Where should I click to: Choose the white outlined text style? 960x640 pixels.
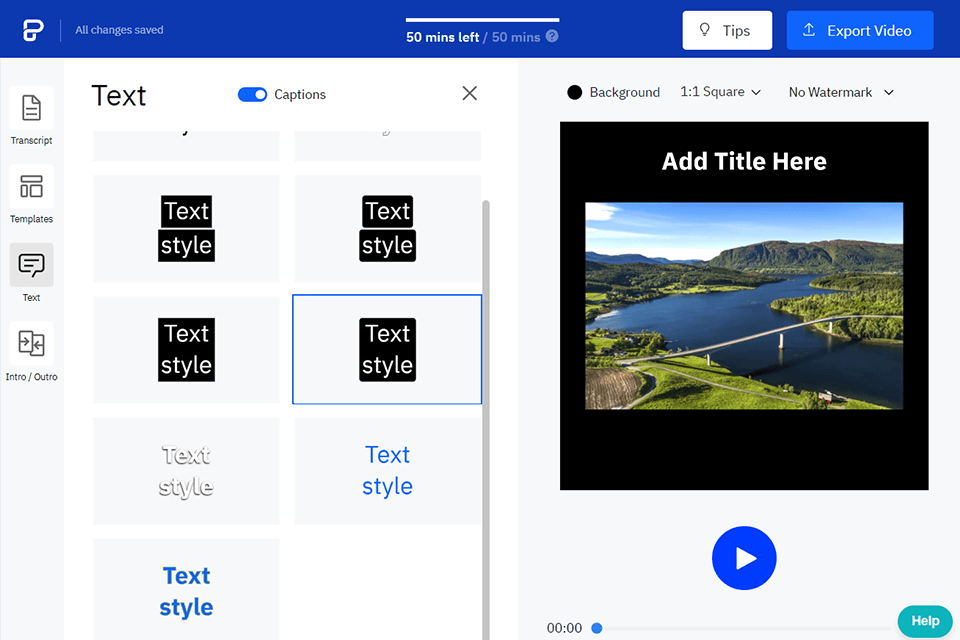(x=186, y=471)
